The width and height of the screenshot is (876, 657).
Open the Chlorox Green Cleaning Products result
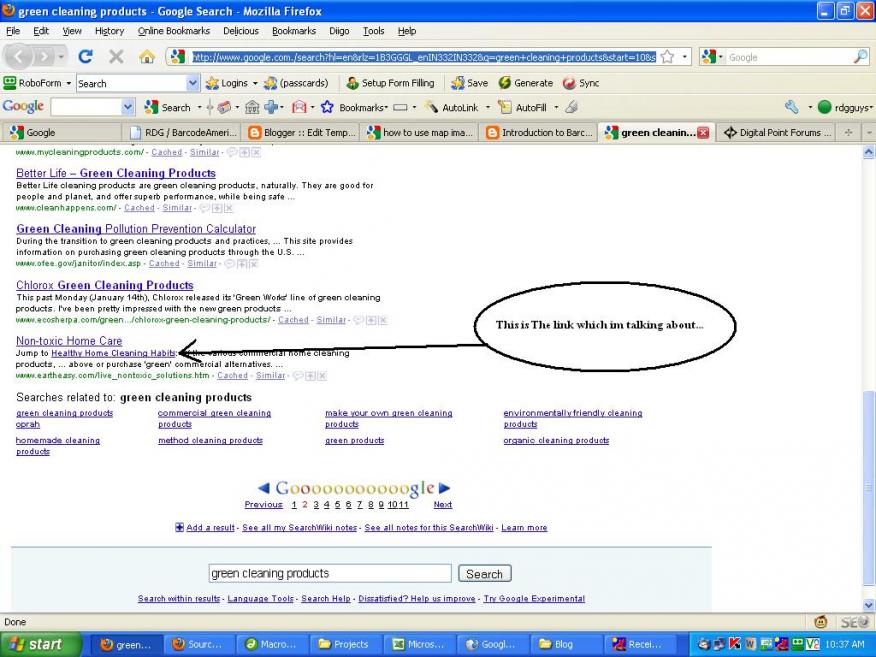pyautogui.click(x=104, y=285)
